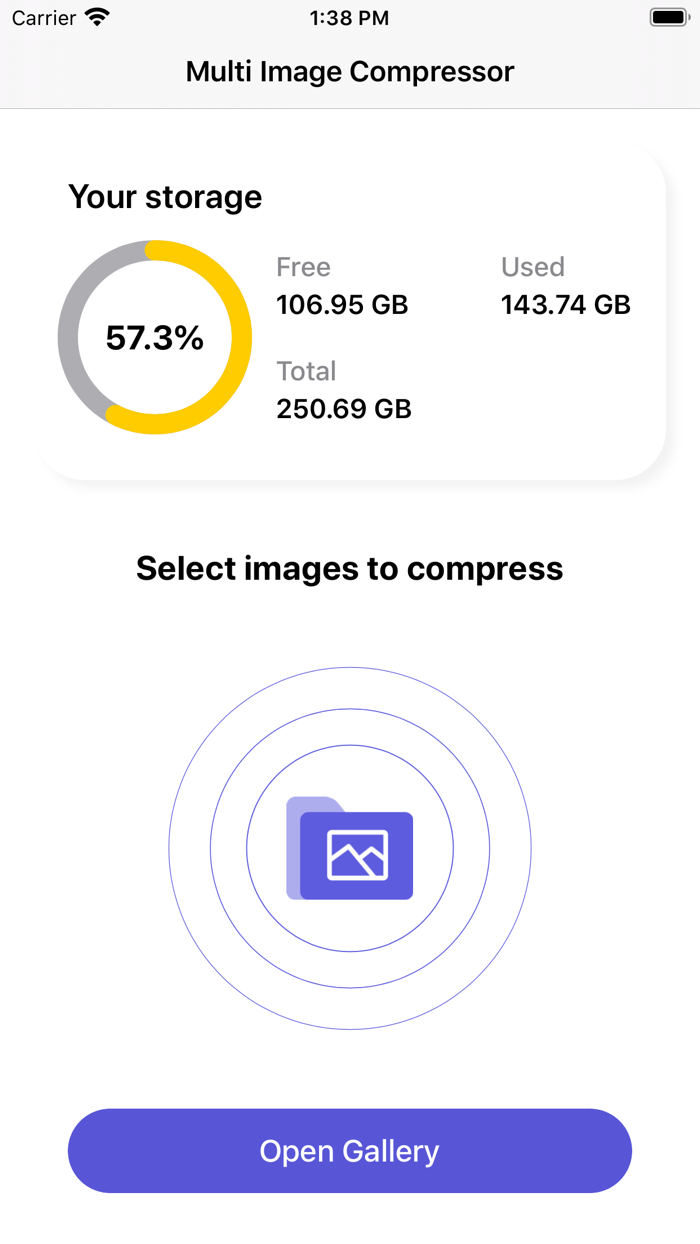700x1244 pixels.
Task: Click the Total storage value 250.69 GB
Action: (x=343, y=408)
